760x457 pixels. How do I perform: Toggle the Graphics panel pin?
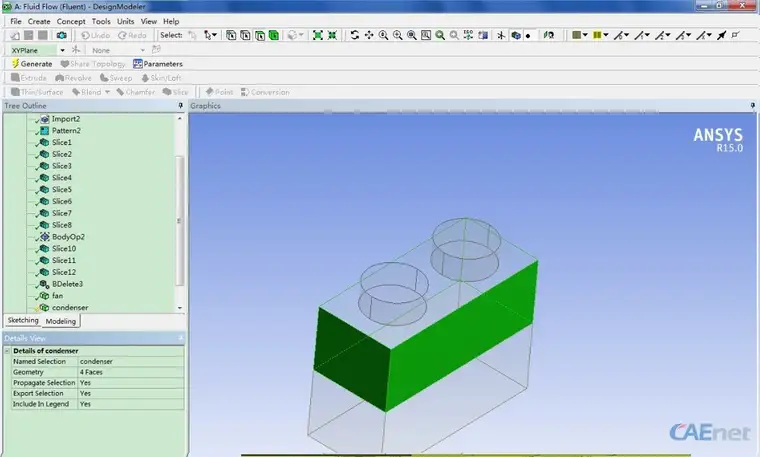(752, 105)
